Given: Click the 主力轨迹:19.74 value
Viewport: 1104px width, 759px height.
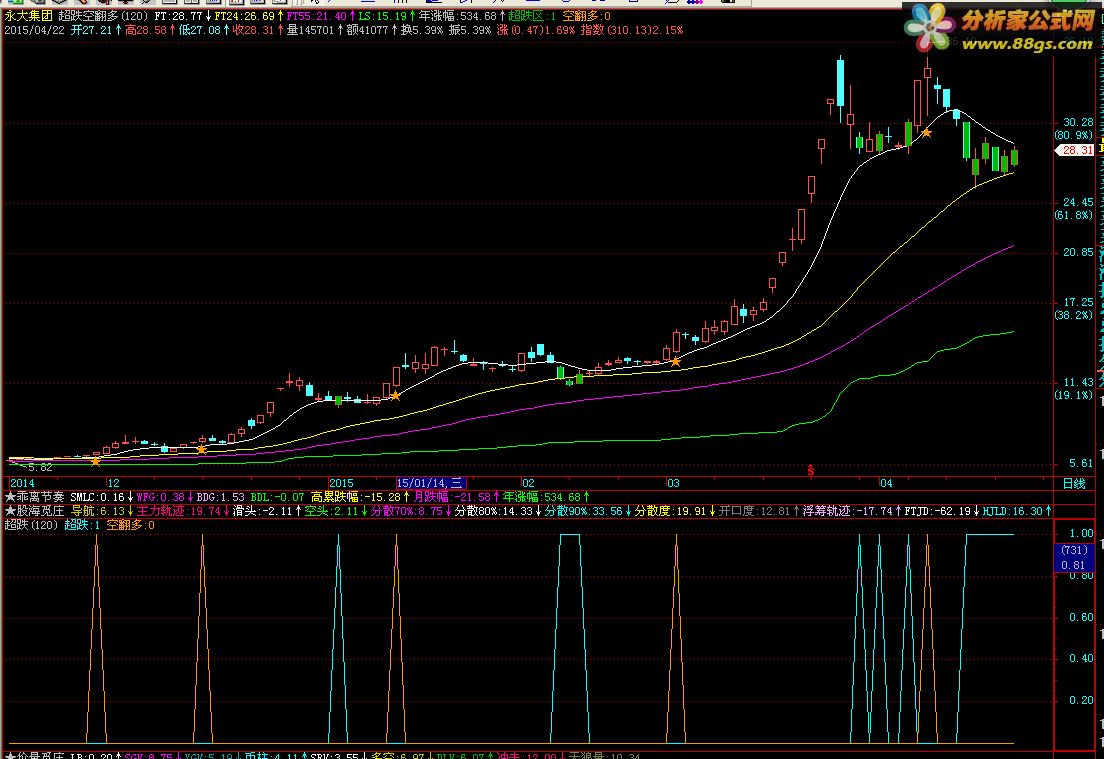Looking at the screenshot, I should coord(178,511).
